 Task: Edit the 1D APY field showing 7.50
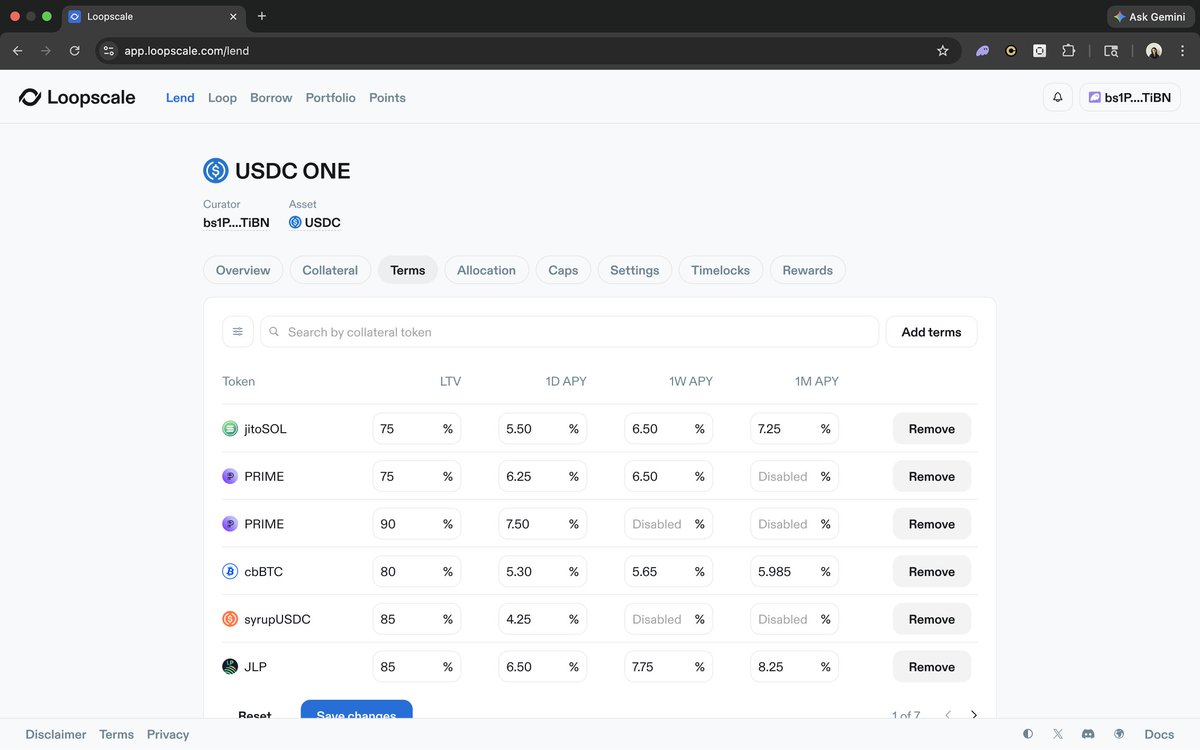coord(542,524)
